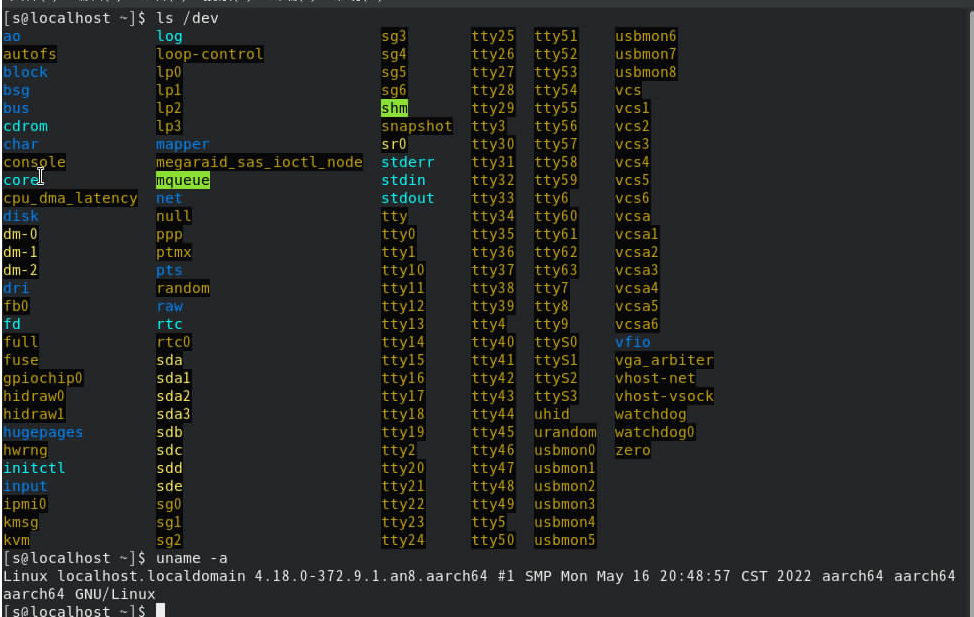This screenshot has height=617, width=974.
Task: Click the hugepages directory entry
Action: [x=43, y=432]
